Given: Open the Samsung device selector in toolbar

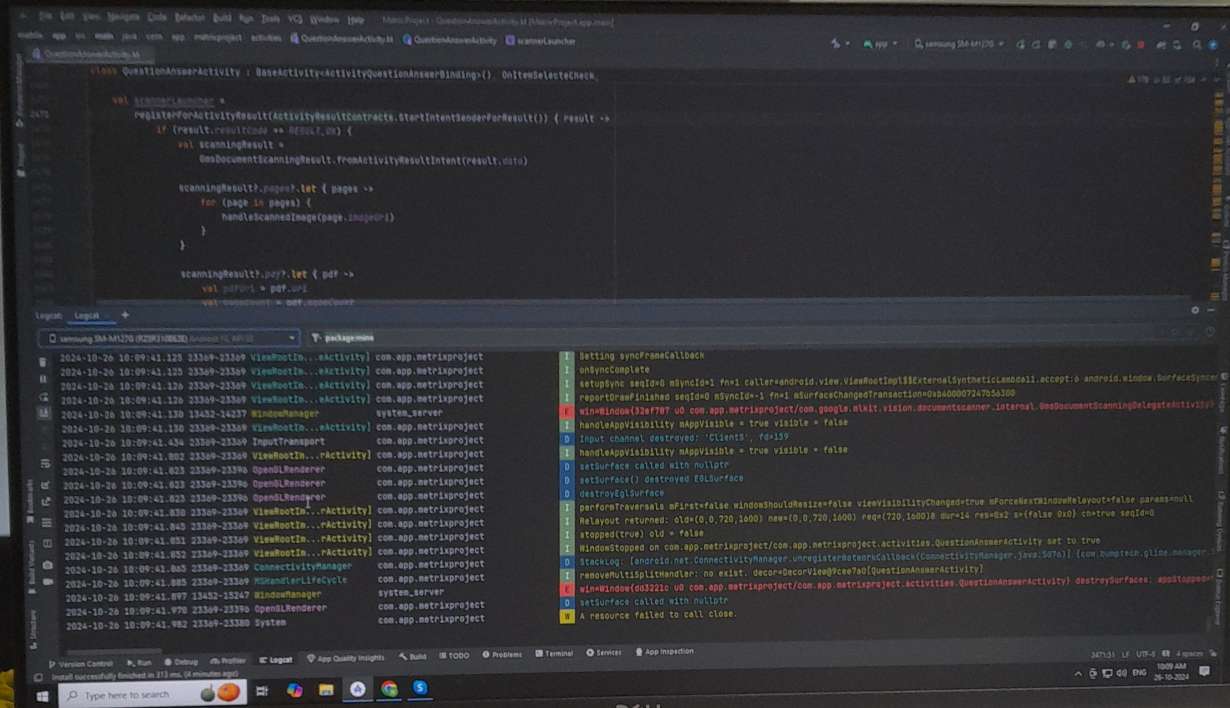Looking at the screenshot, I should click(960, 44).
